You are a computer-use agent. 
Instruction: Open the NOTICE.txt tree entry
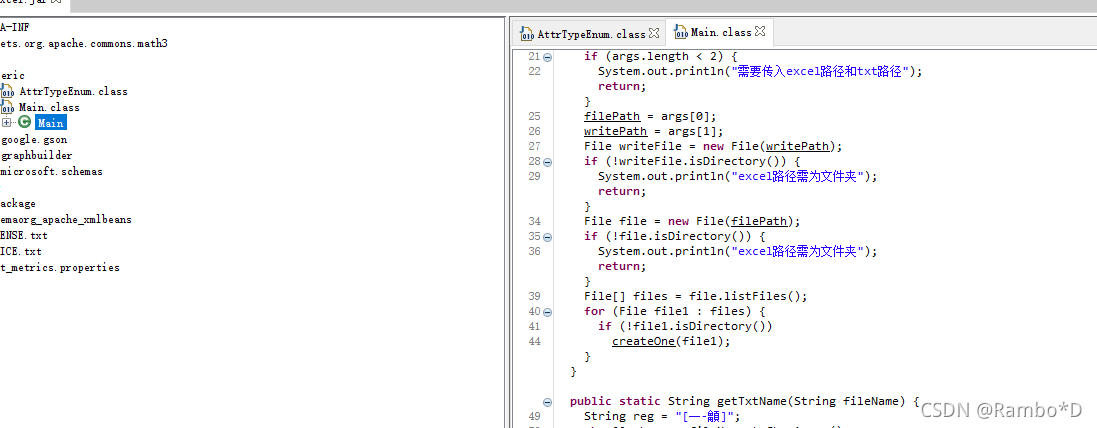(21, 252)
